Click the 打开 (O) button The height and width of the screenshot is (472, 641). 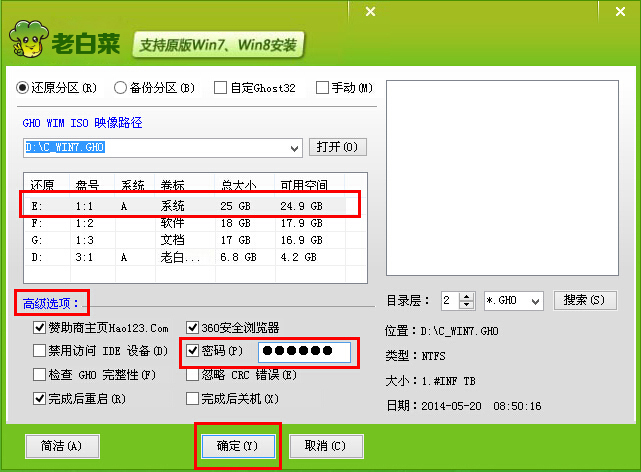point(338,147)
